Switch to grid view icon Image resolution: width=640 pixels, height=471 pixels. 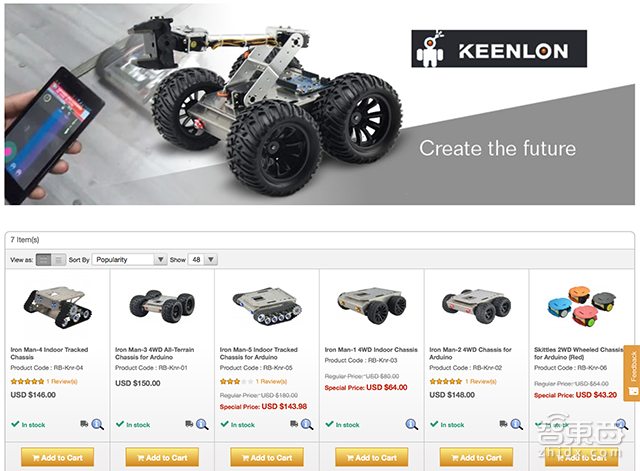coord(43,260)
